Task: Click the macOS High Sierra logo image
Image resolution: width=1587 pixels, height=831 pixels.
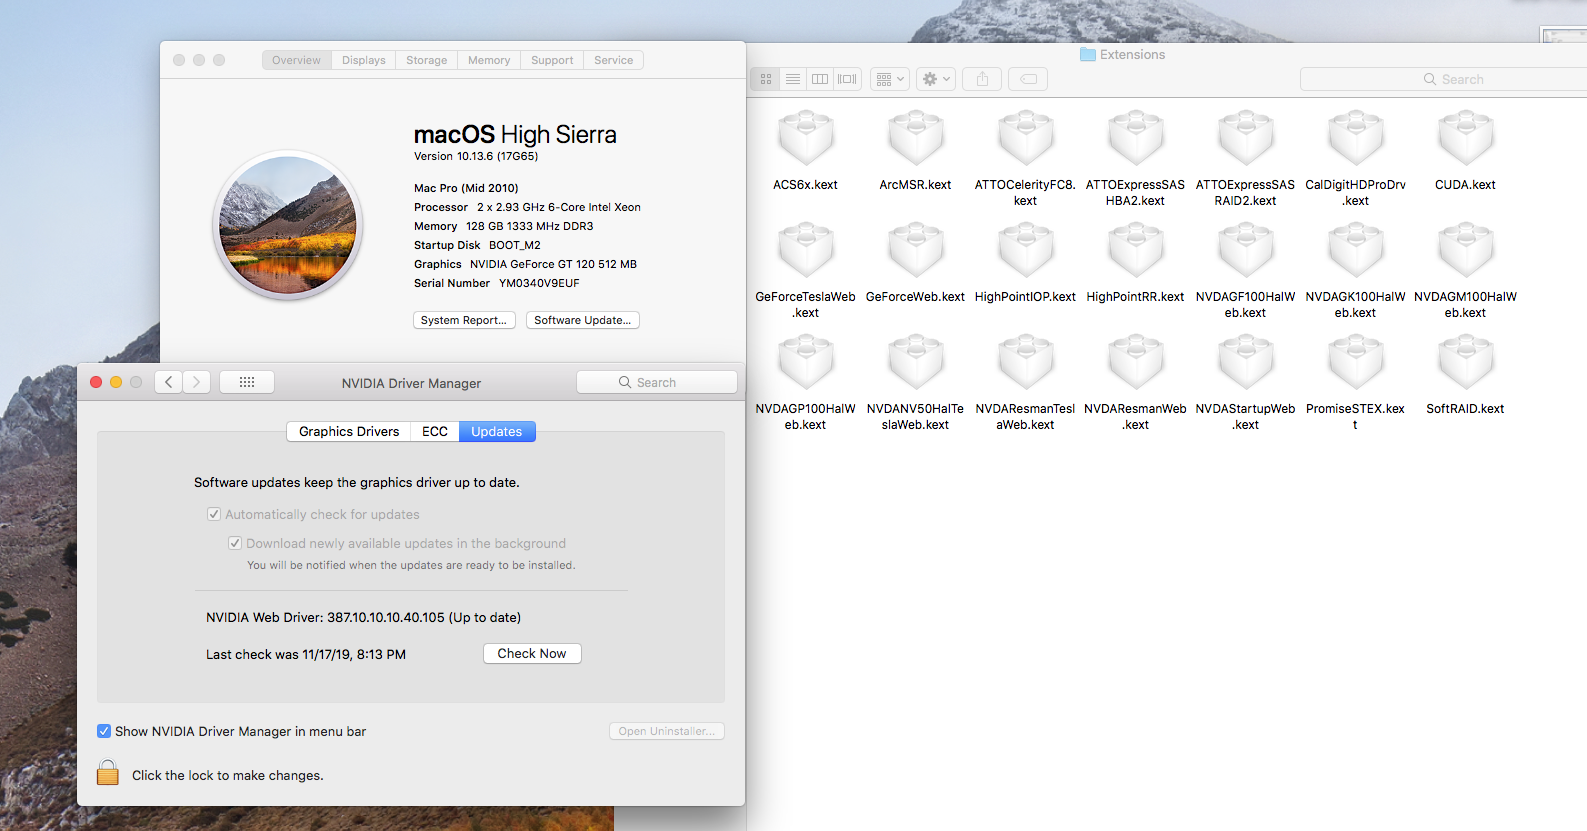Action: pyautogui.click(x=288, y=224)
